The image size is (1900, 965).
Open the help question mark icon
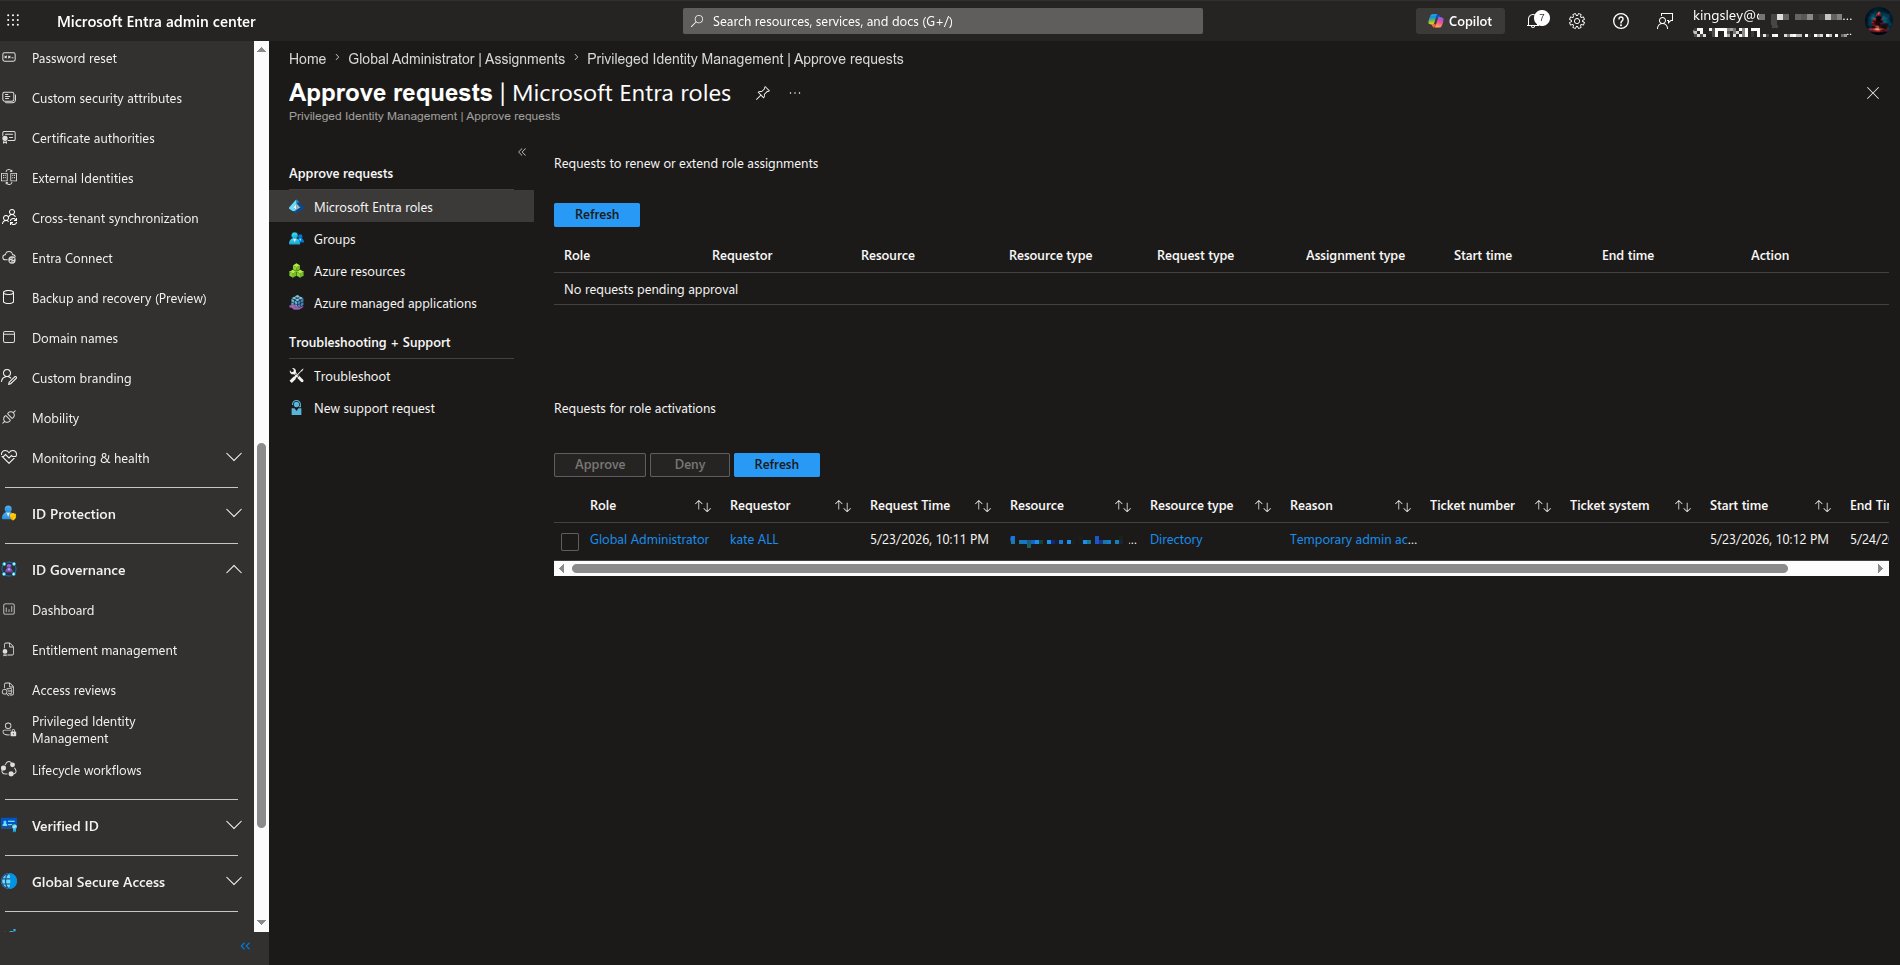point(1621,21)
